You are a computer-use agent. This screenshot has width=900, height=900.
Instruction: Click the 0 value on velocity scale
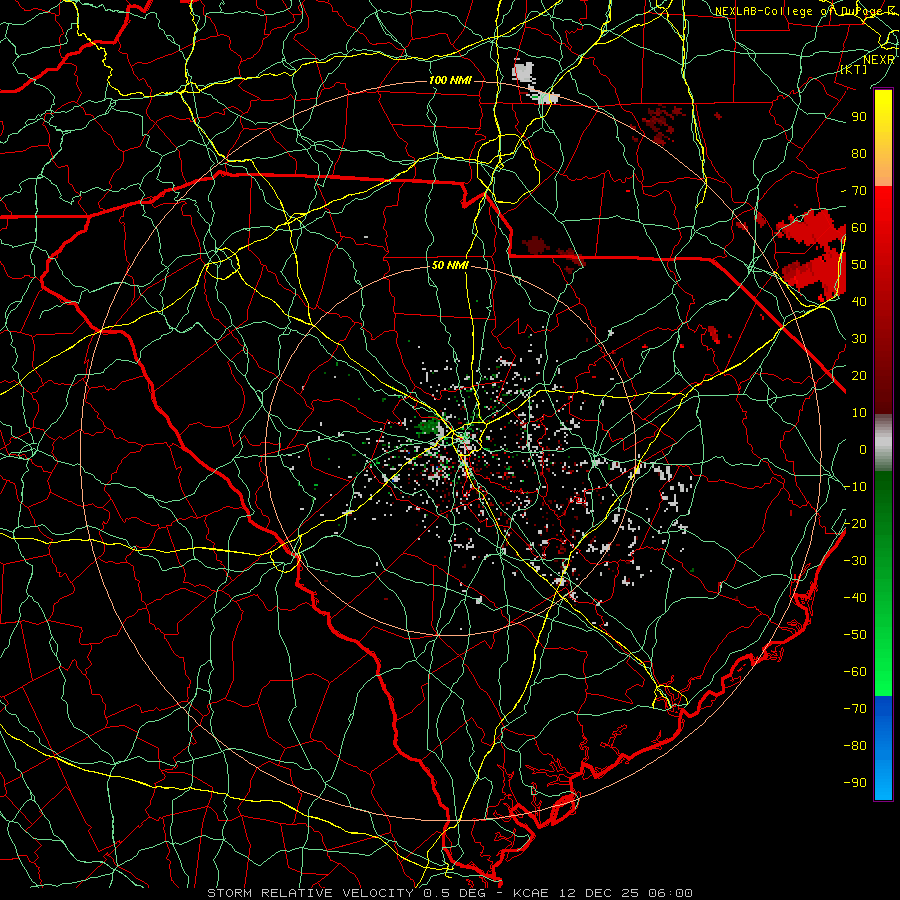pos(863,449)
